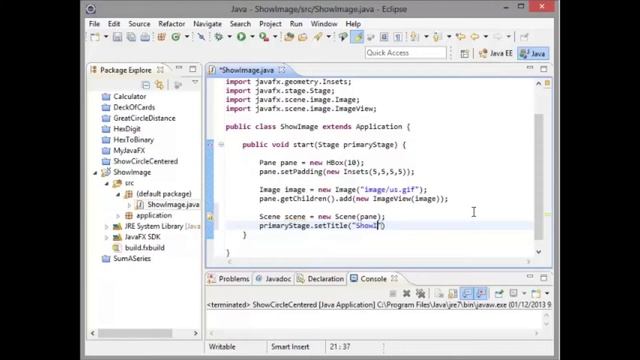Click the Open Perspective icon
Screen dimensions: 640x360
point(464,53)
